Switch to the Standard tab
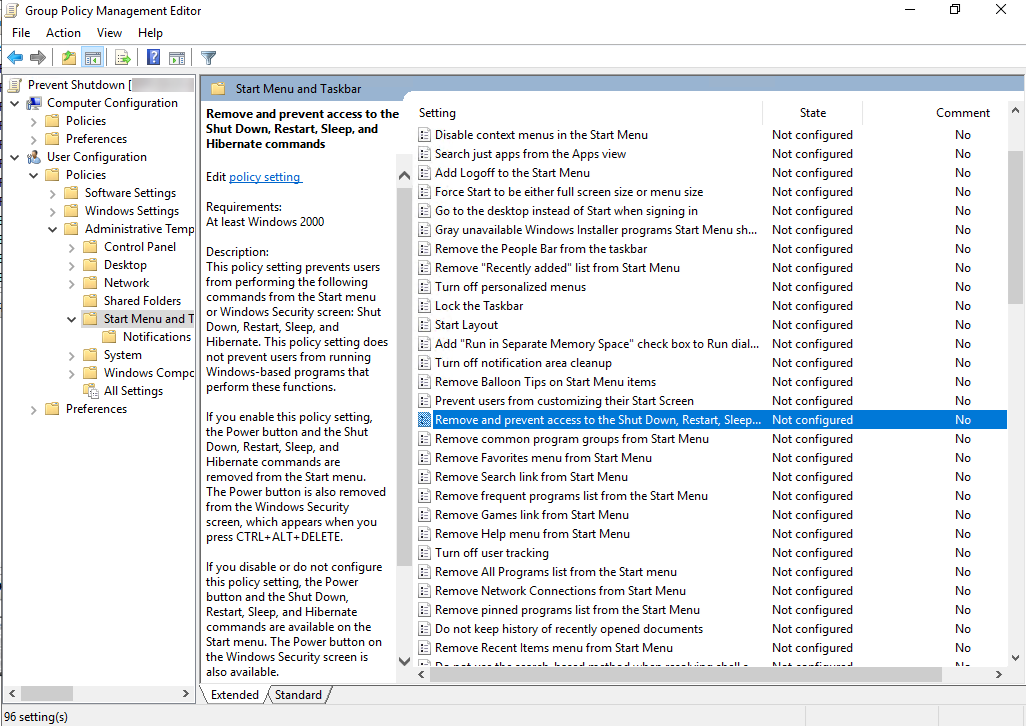The width and height of the screenshot is (1026, 726). (297, 694)
